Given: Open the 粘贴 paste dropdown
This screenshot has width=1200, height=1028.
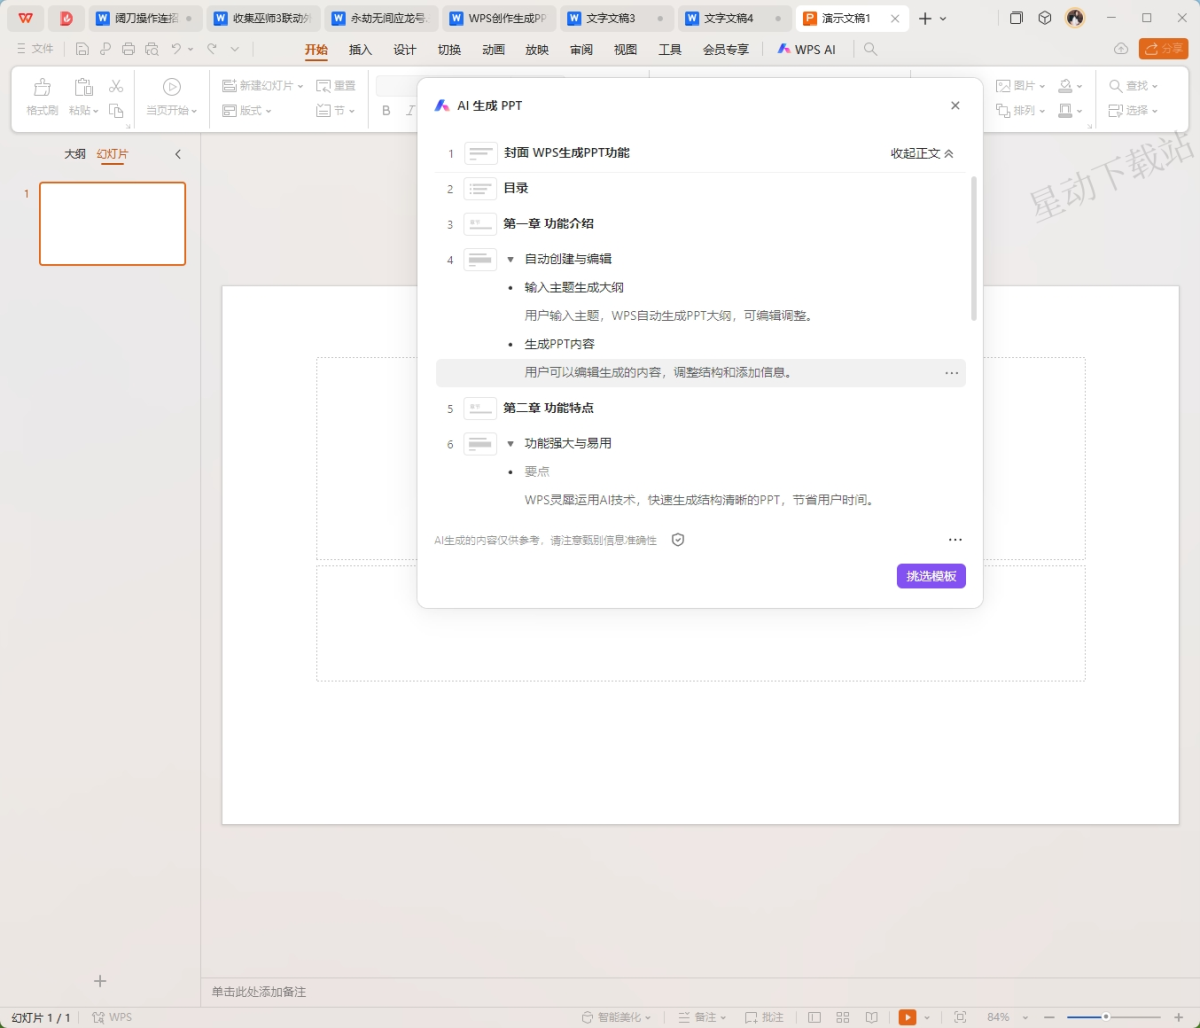Looking at the screenshot, I should coord(84,111).
